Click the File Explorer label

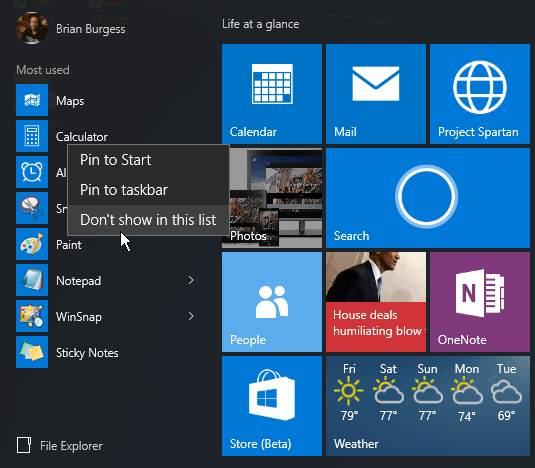pyautogui.click(x=71, y=446)
